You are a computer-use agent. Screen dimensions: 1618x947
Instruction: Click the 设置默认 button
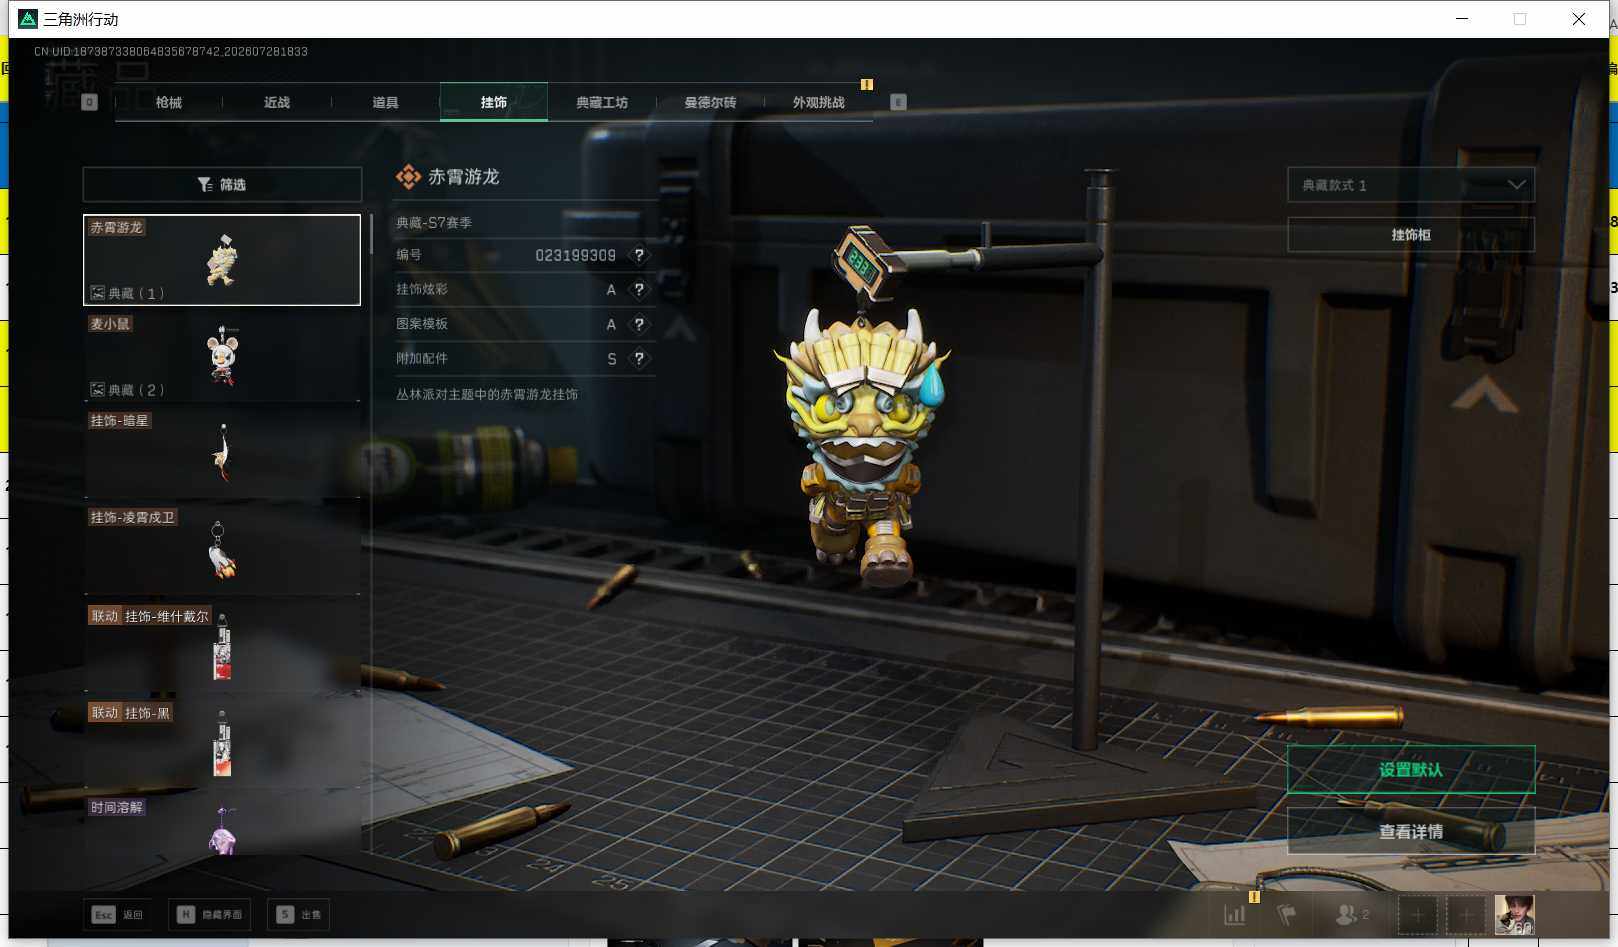(x=1411, y=770)
